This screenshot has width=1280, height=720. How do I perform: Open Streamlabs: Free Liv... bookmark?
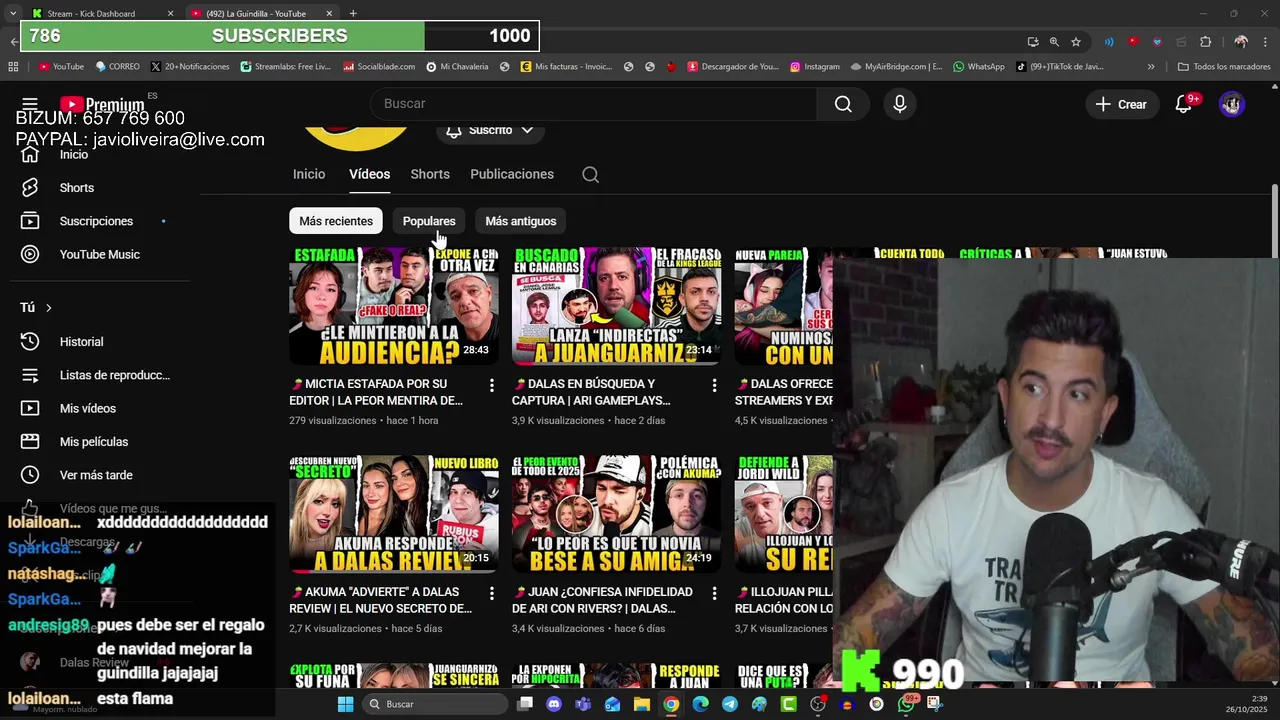point(285,67)
